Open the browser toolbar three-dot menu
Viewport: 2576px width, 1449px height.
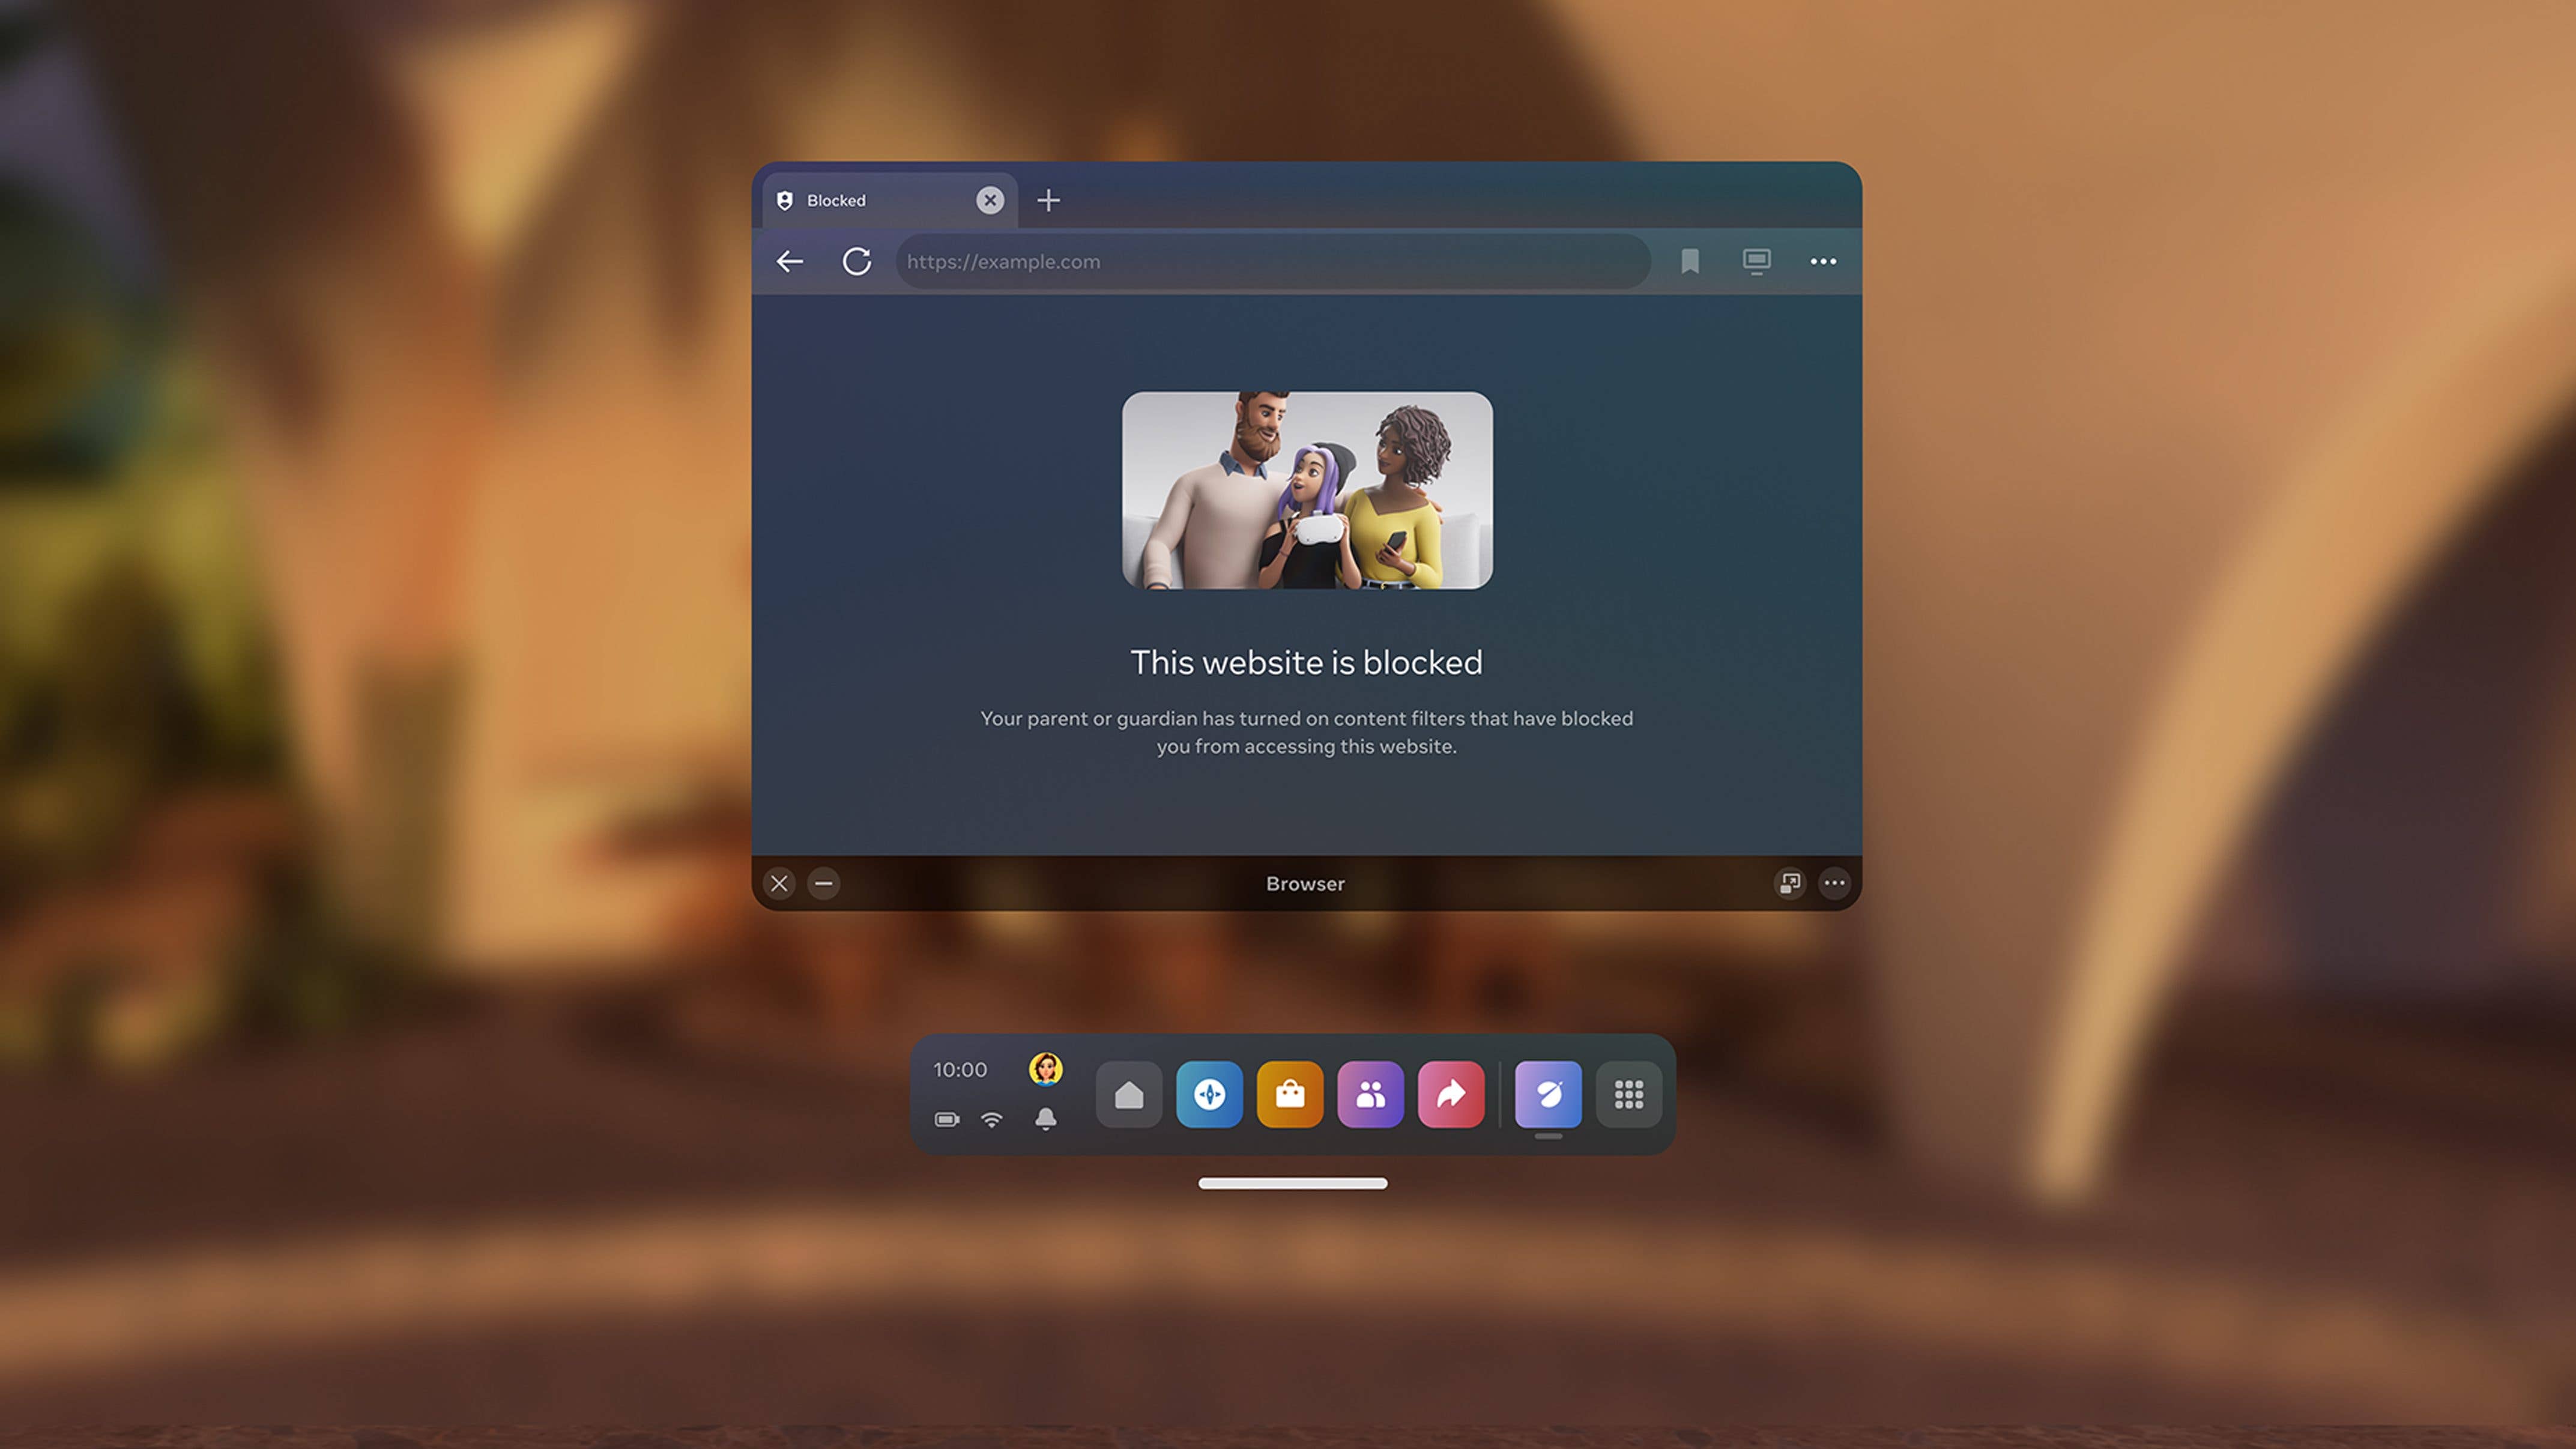tap(1823, 262)
